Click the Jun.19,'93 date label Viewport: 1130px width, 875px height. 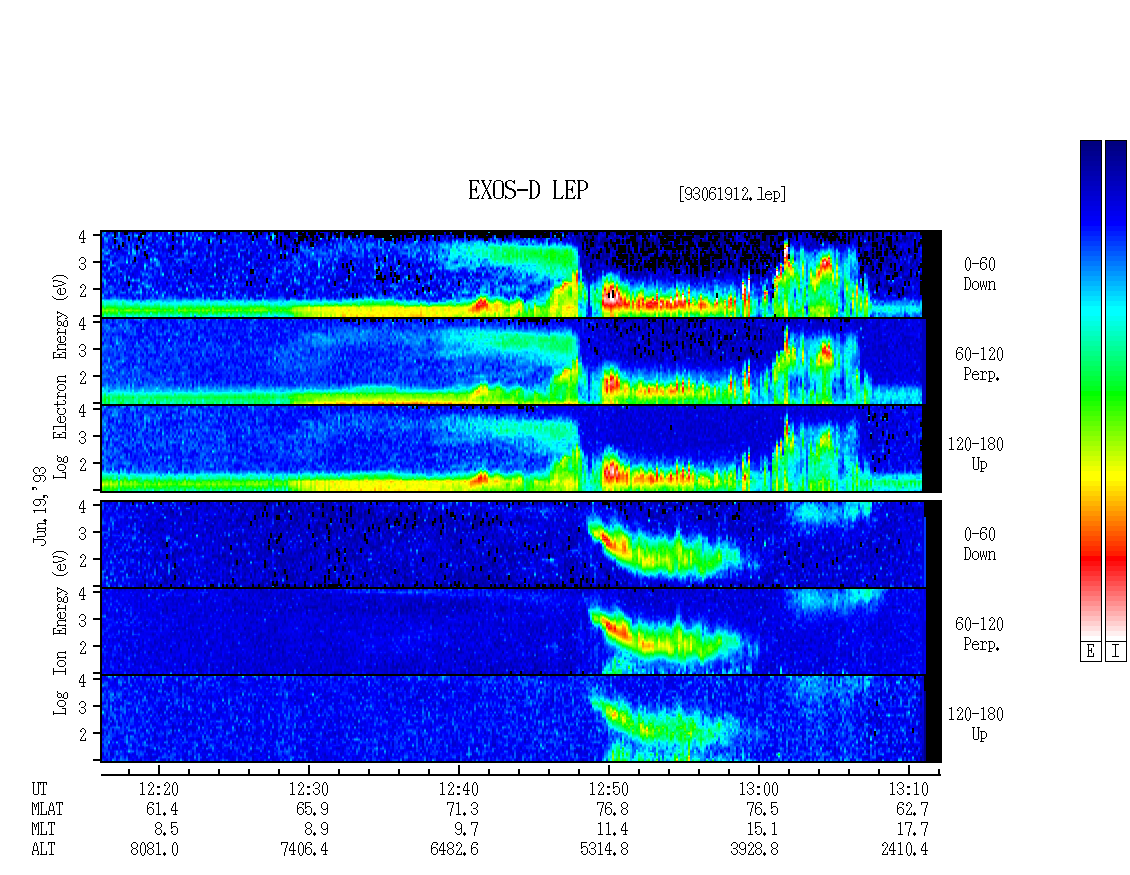coord(40,506)
